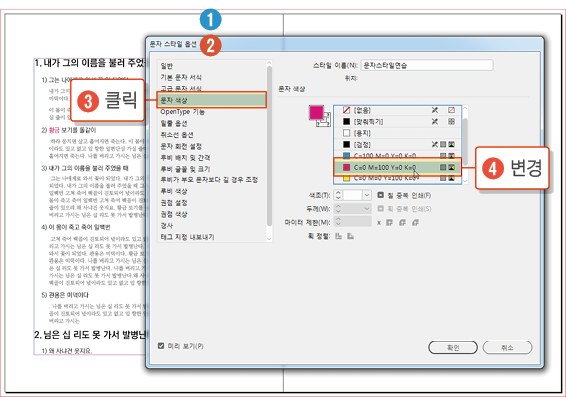Click the process color icon on [검정] row

443,144
